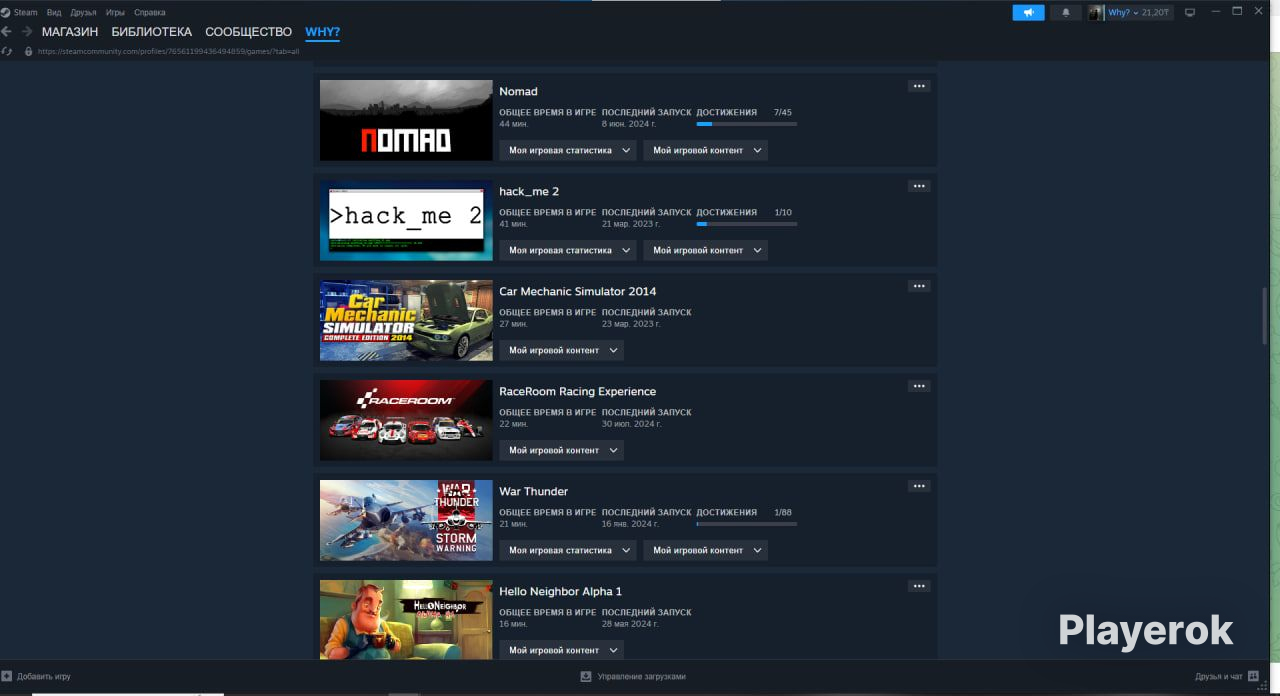Switch to Big Picture mode via monitor icon
This screenshot has height=696, width=1280.
click(1190, 13)
